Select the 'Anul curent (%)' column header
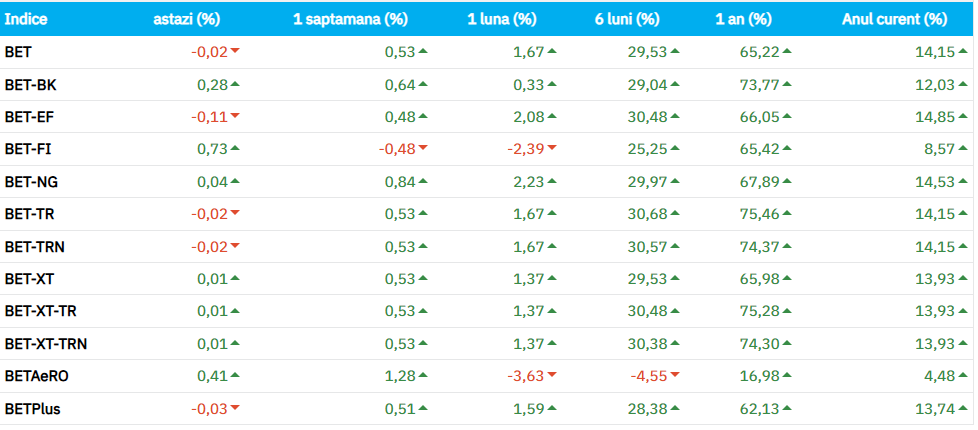The image size is (978, 430). [x=894, y=19]
